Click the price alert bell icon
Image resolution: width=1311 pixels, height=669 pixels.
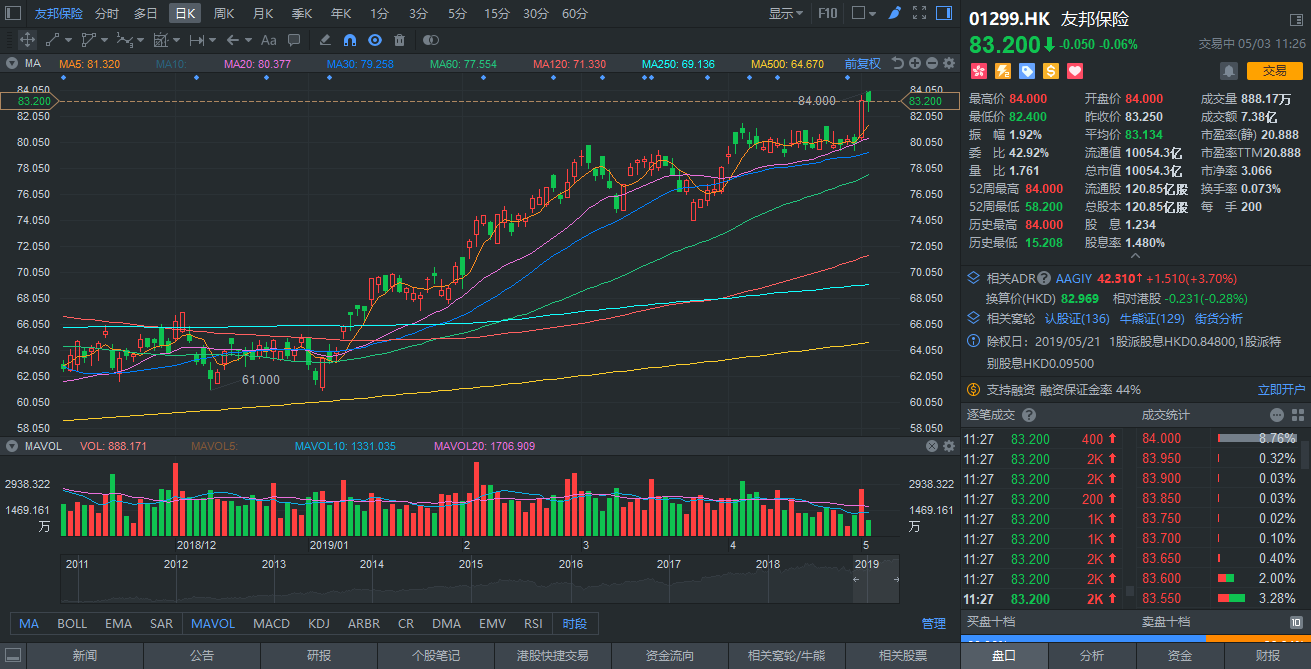coord(1228,71)
